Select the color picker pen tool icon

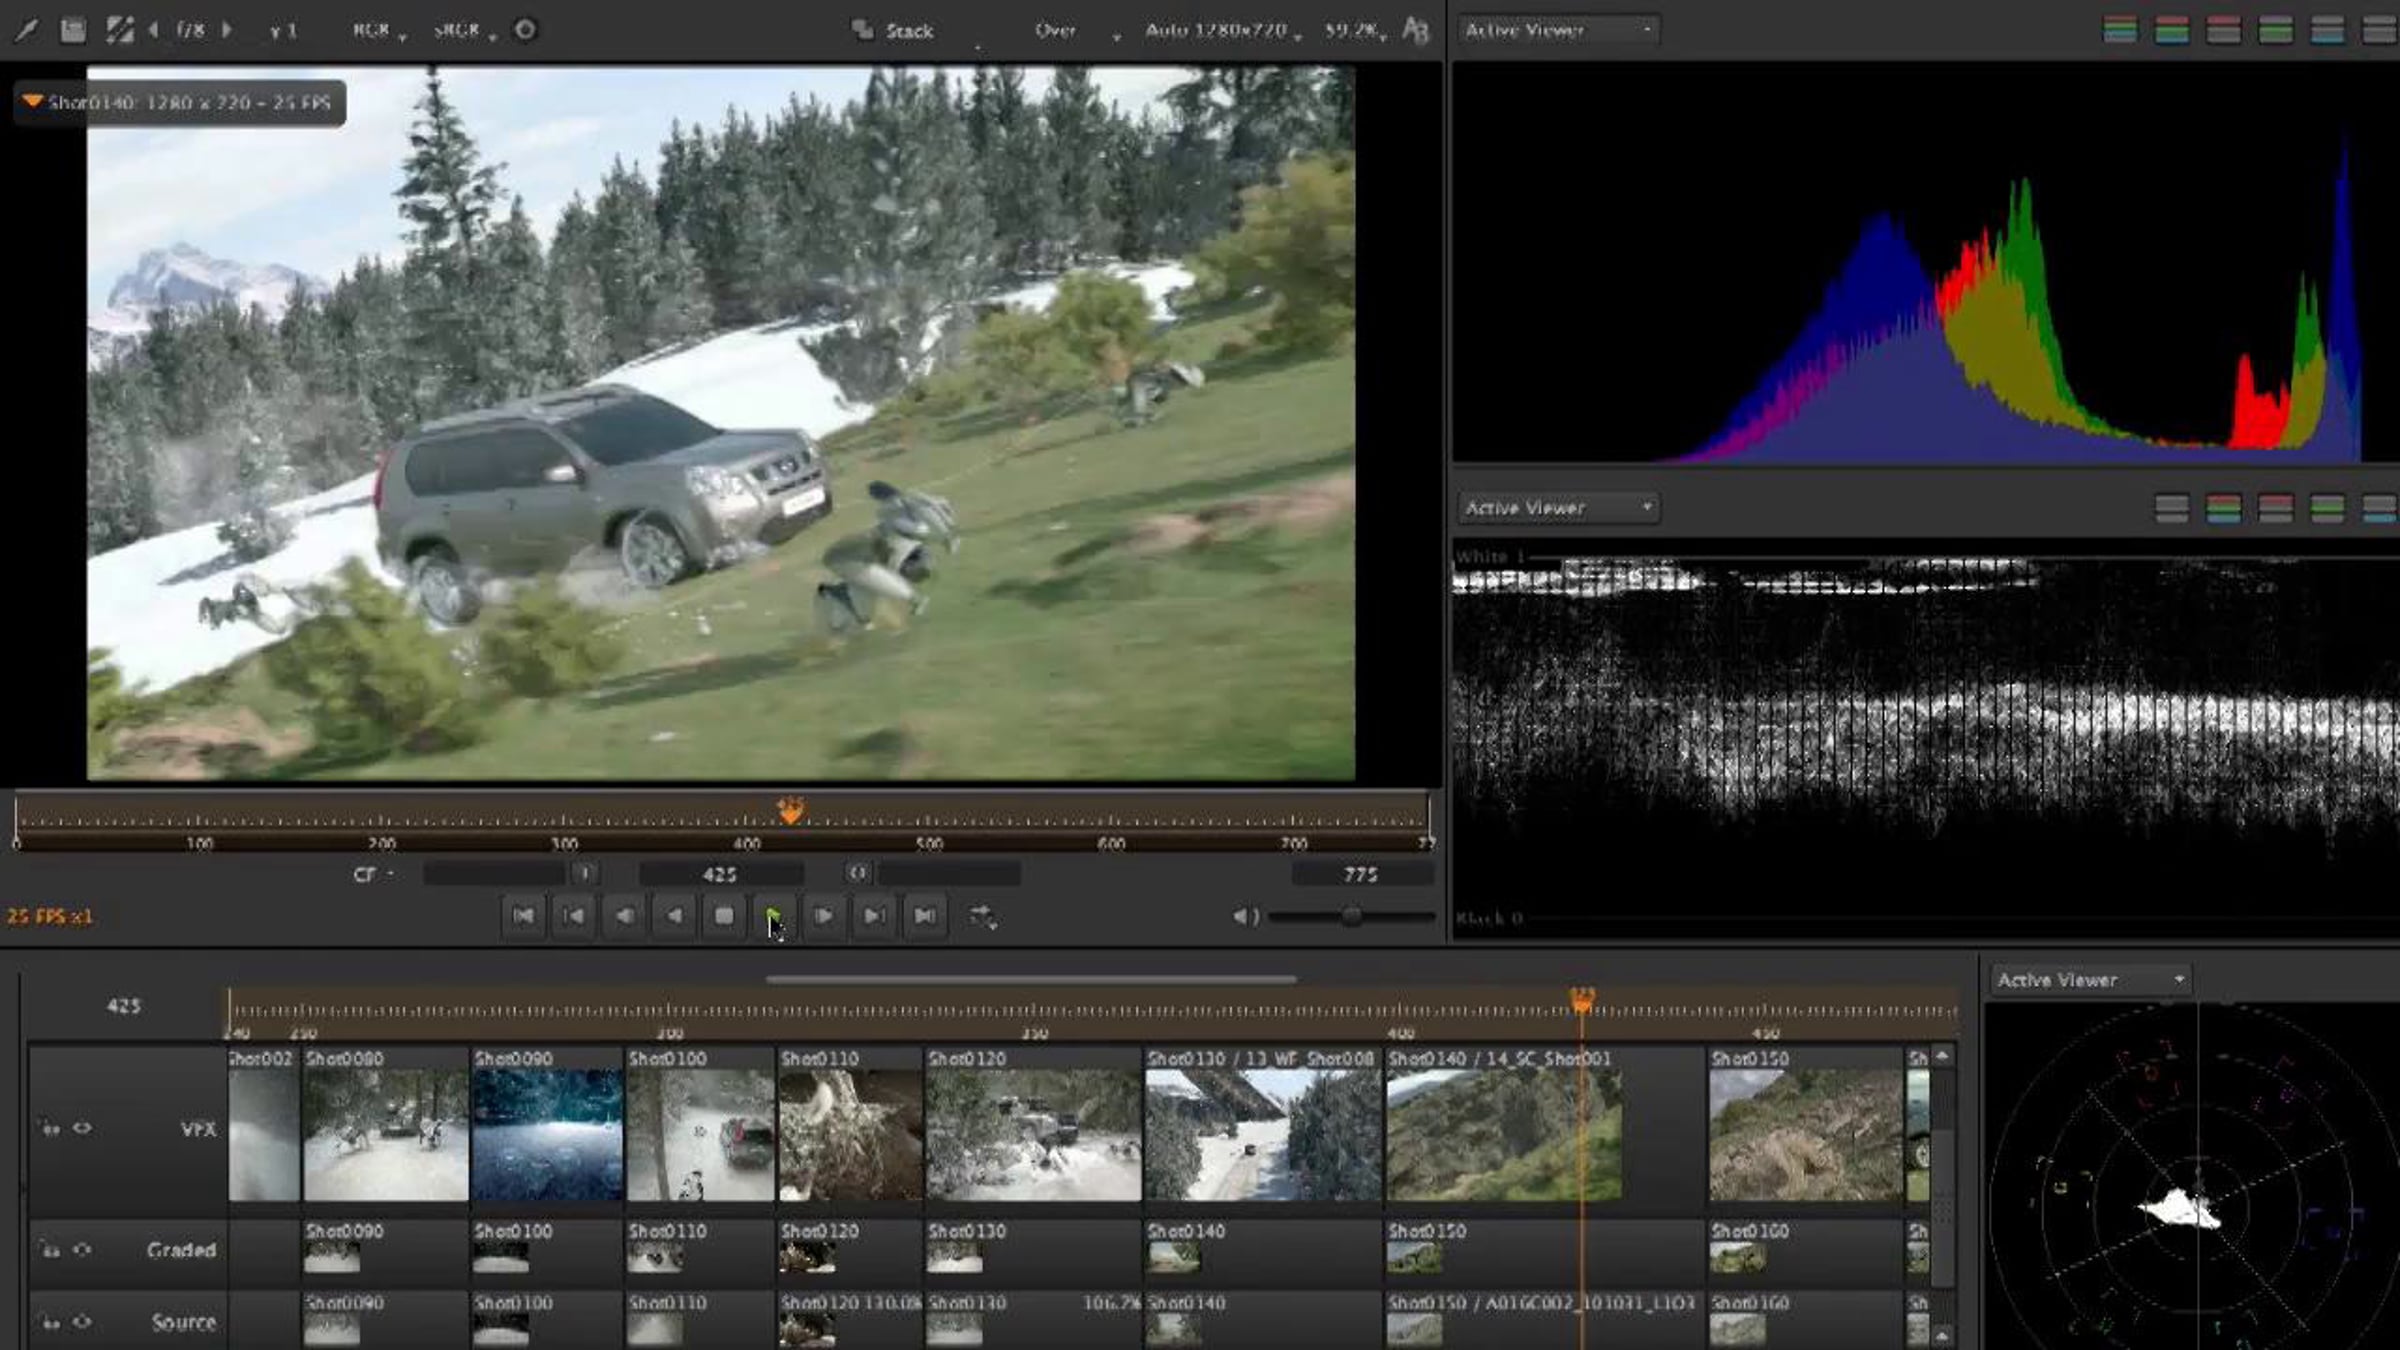point(26,30)
